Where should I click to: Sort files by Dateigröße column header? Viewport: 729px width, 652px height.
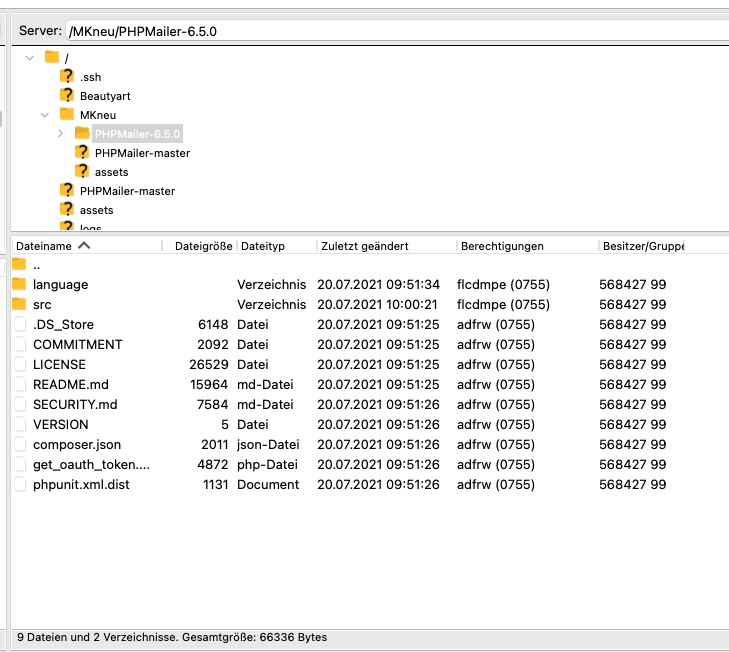coord(203,246)
